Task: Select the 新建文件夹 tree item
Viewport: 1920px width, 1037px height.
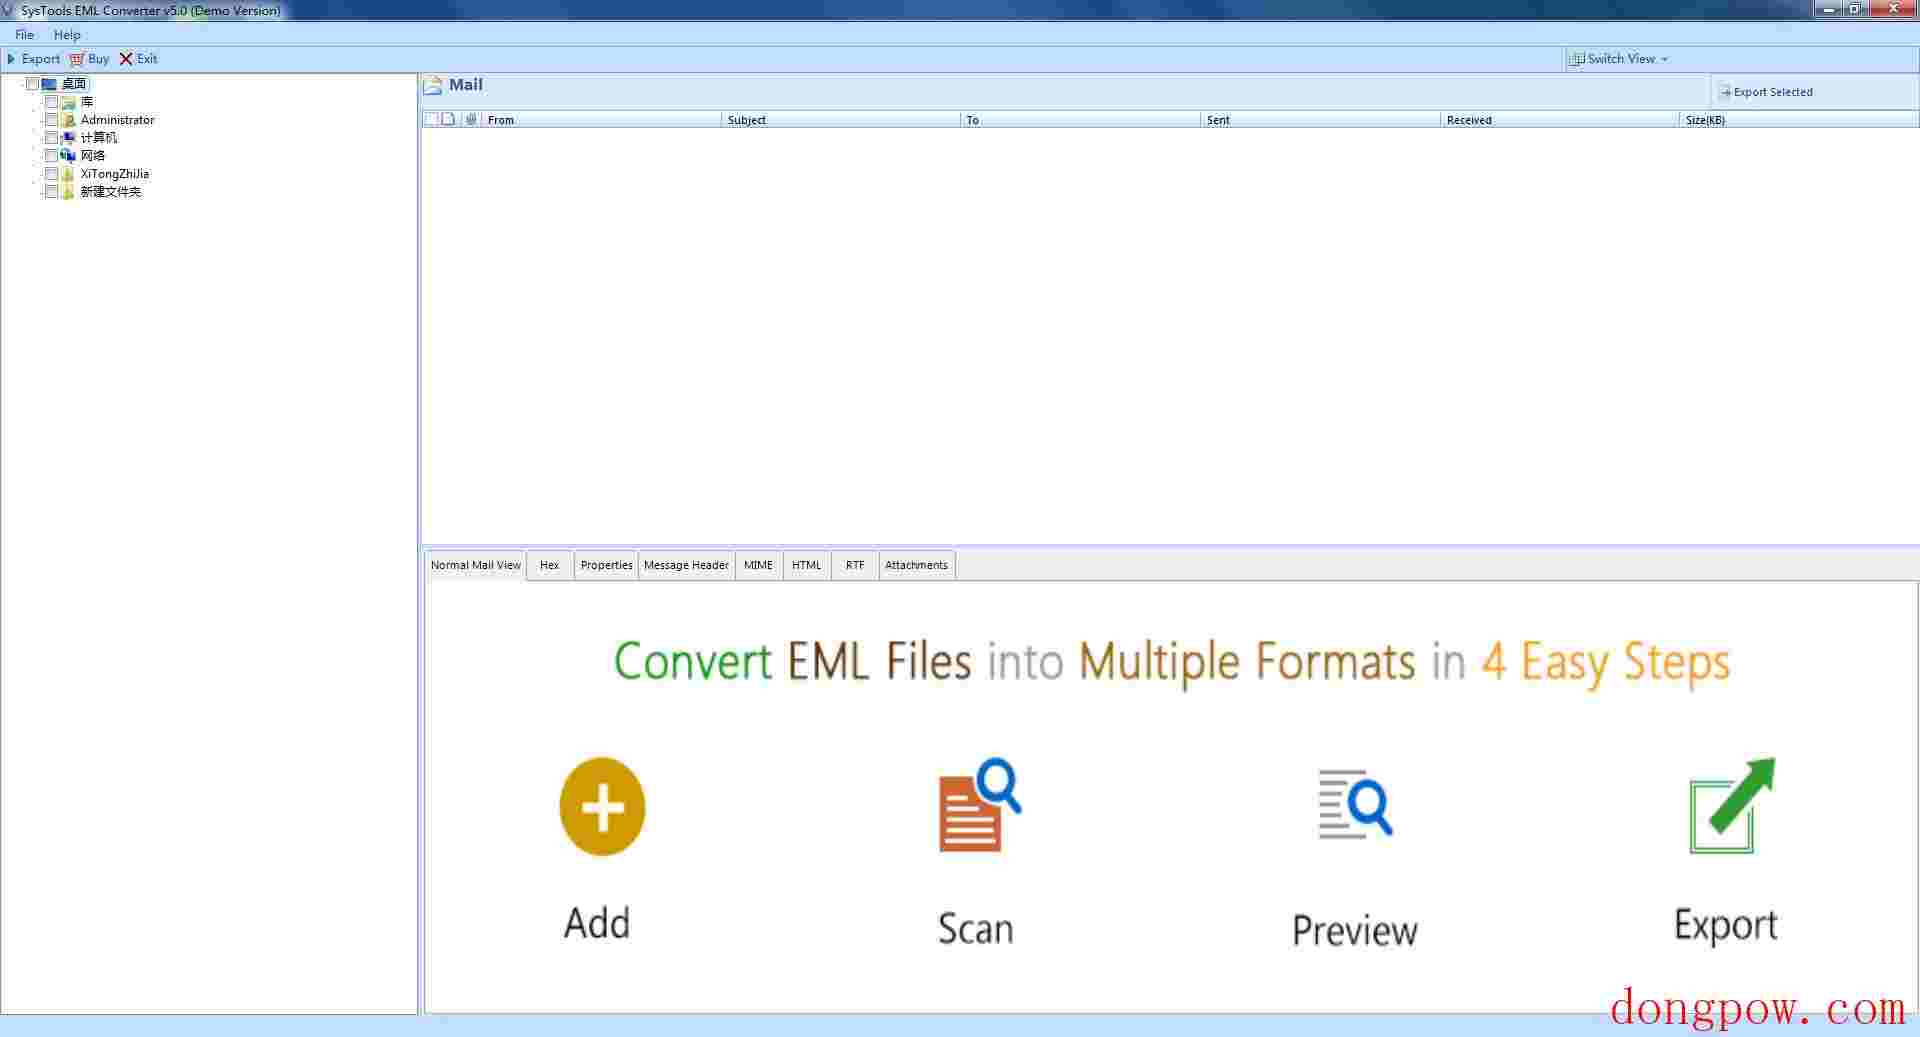Action: pyautogui.click(x=111, y=192)
